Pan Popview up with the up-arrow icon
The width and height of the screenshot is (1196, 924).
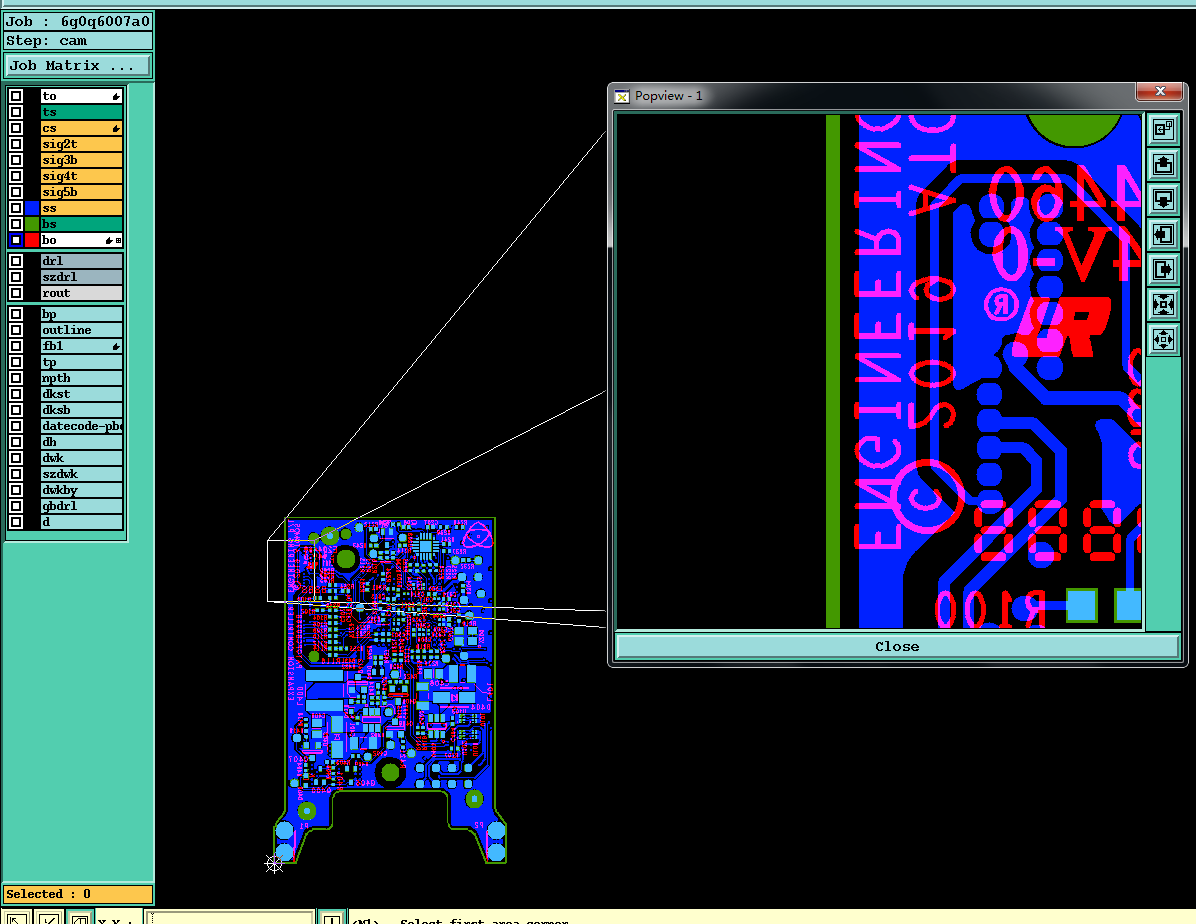pyautogui.click(x=1163, y=164)
